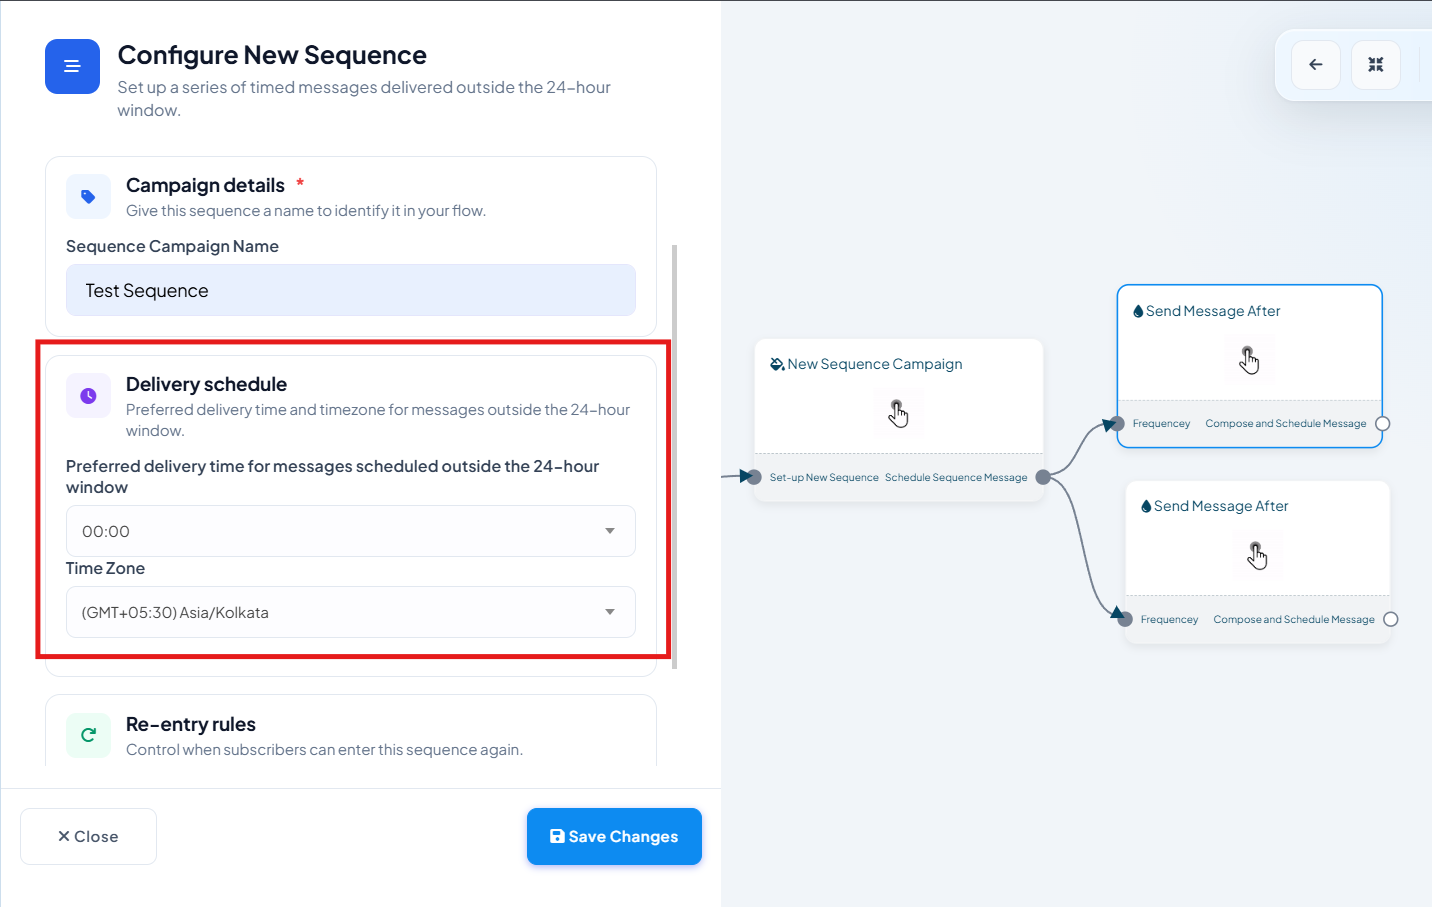Open the preferred delivery time dropdown
1432x907 pixels.
click(x=350, y=531)
